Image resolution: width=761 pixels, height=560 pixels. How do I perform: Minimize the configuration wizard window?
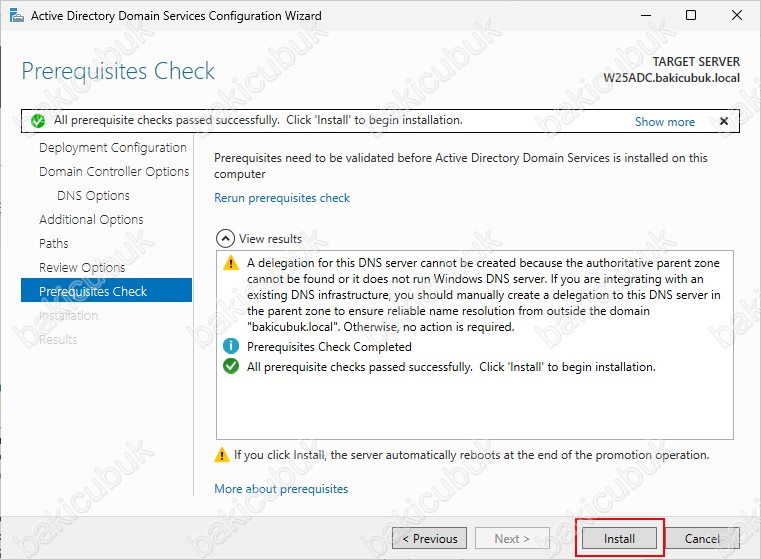tap(646, 16)
